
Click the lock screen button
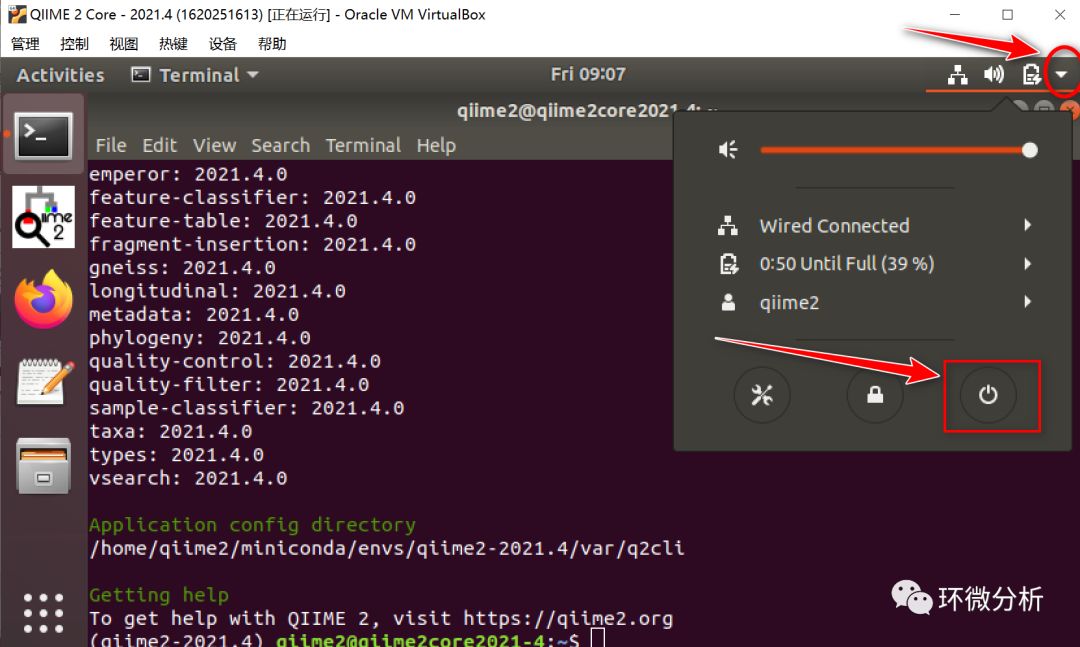875,396
